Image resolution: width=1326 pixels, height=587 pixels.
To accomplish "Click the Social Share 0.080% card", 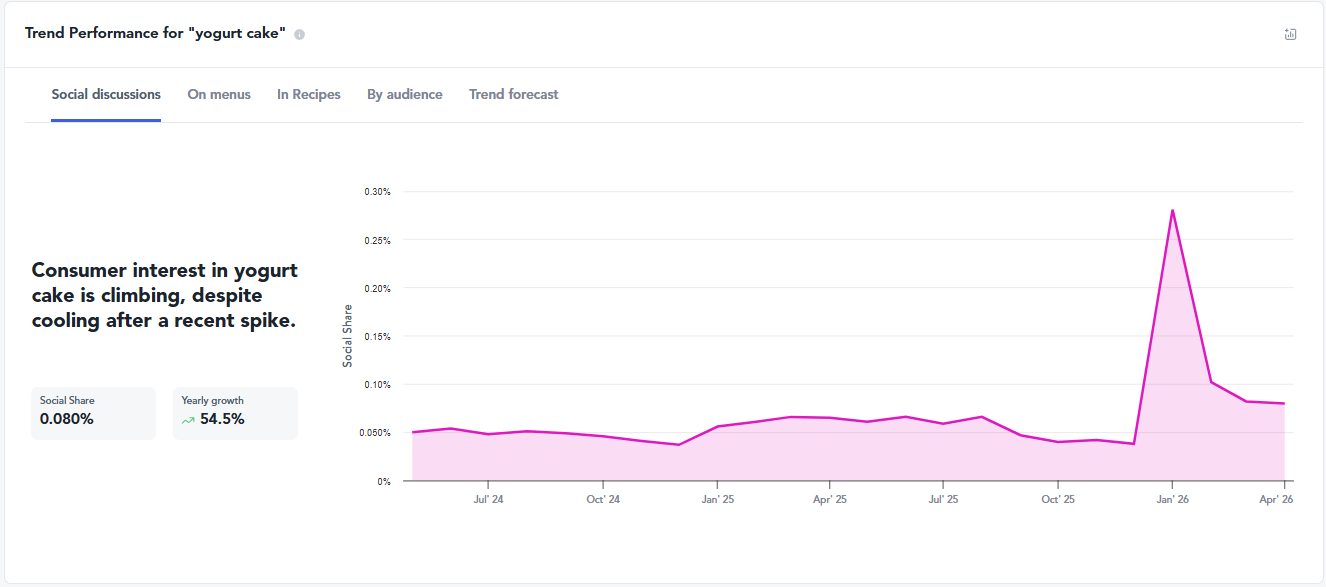I will pyautogui.click(x=93, y=413).
